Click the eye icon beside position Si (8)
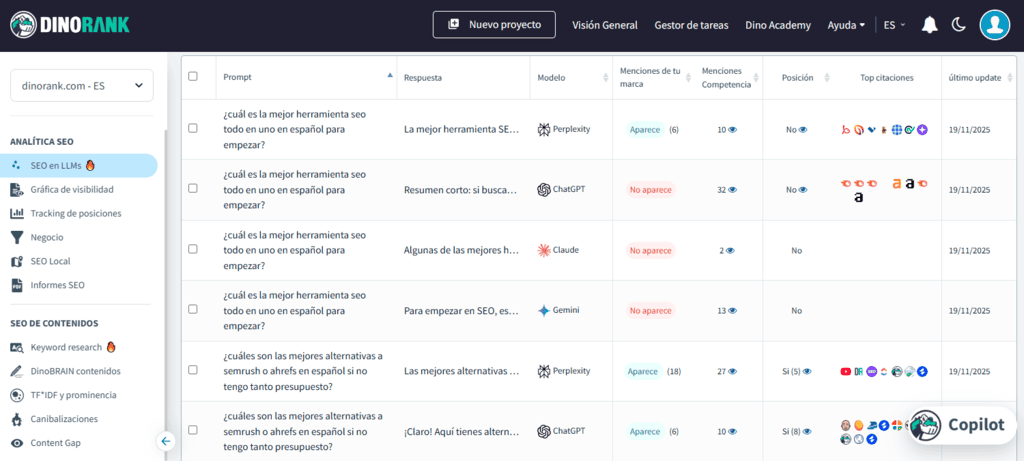 tap(807, 432)
